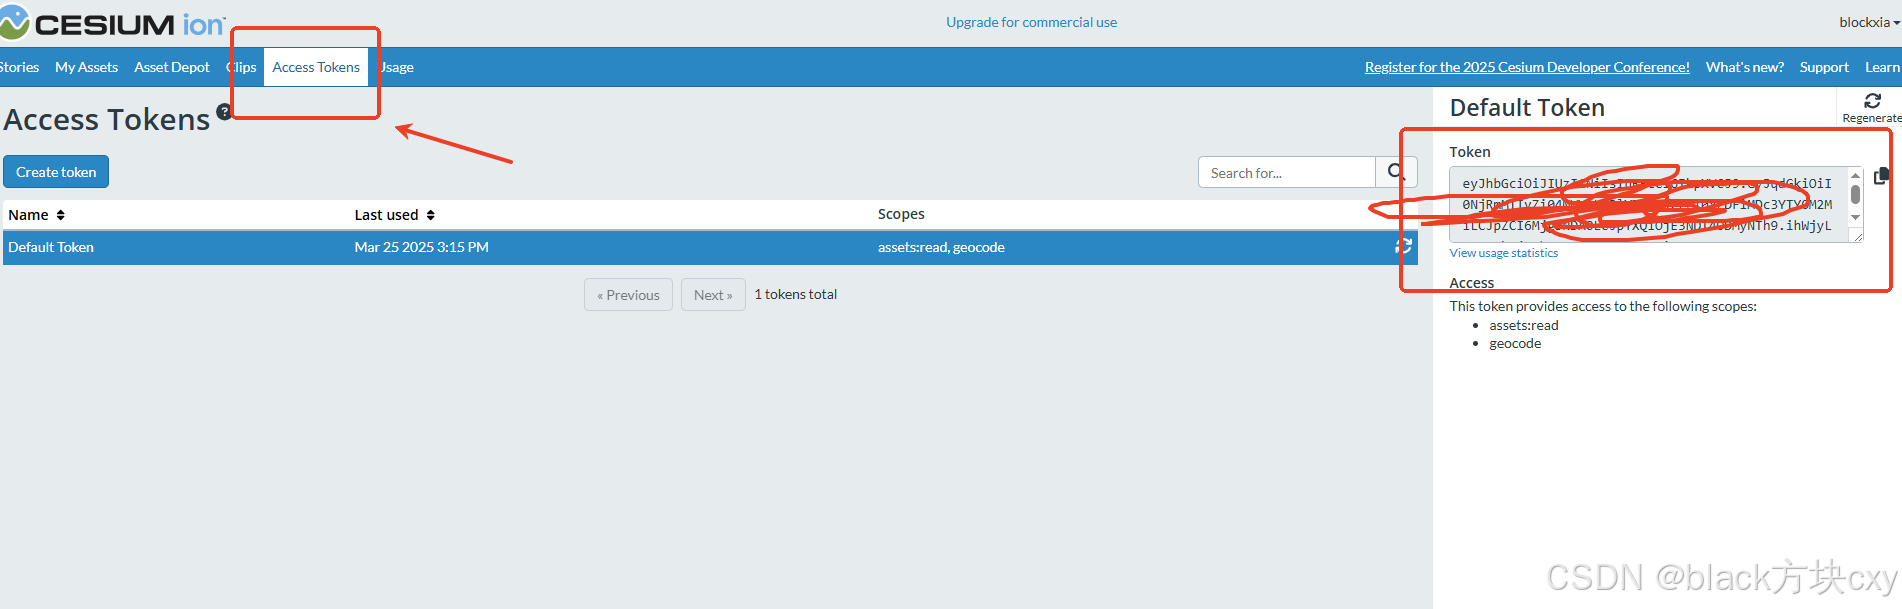Click the Create token button

[x=56, y=172]
